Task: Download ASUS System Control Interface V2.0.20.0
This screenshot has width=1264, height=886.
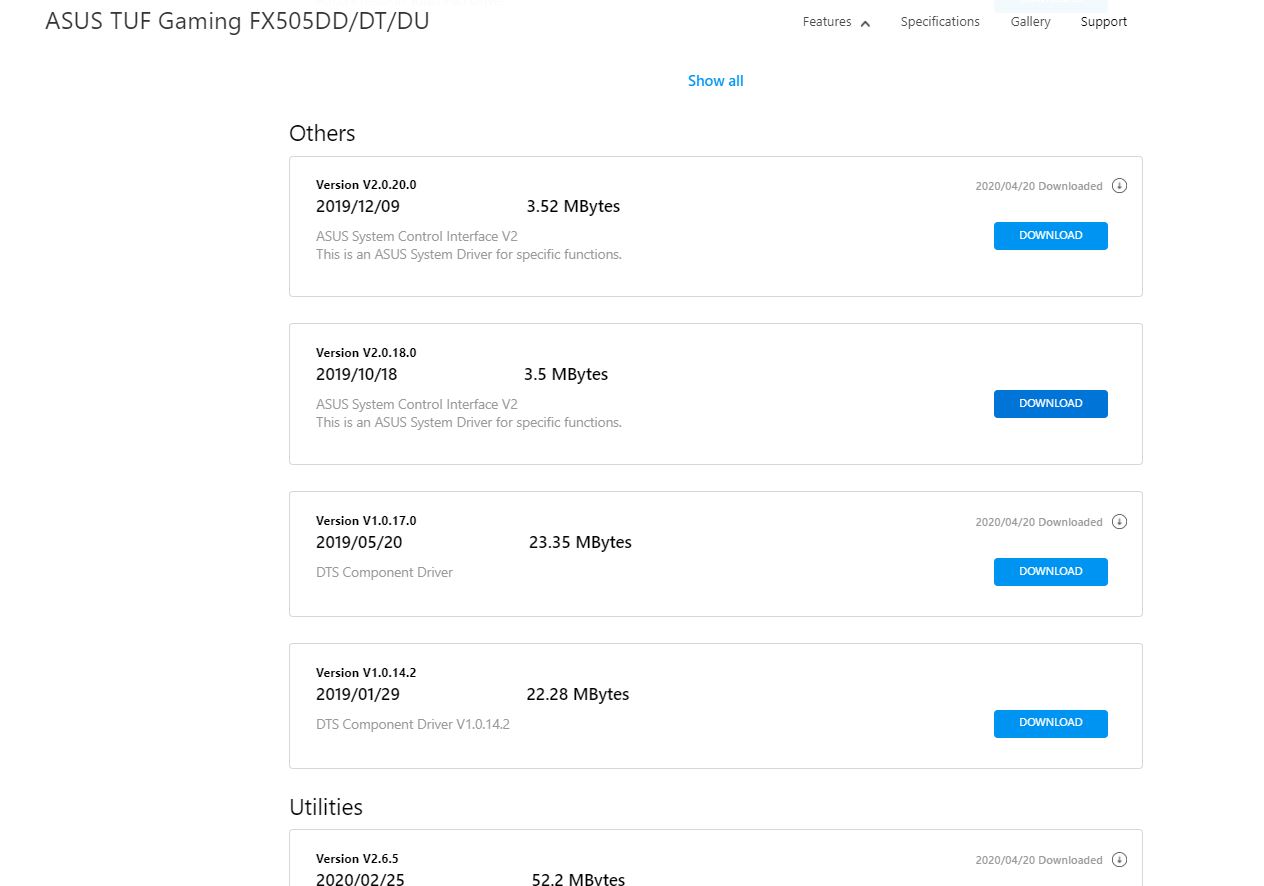Action: [1050, 236]
